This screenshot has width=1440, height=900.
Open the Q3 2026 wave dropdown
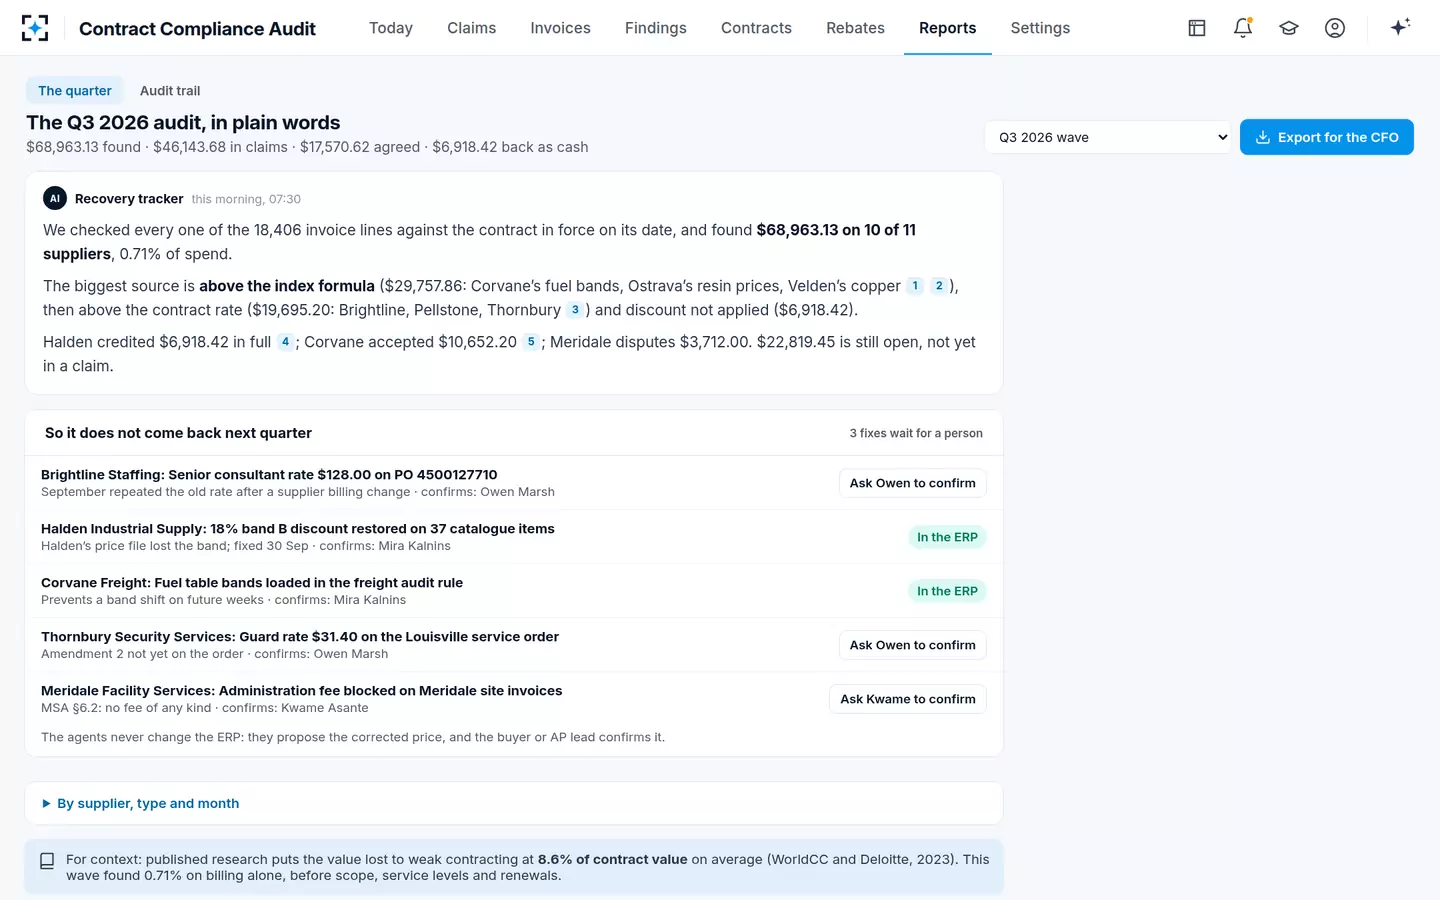(1109, 137)
